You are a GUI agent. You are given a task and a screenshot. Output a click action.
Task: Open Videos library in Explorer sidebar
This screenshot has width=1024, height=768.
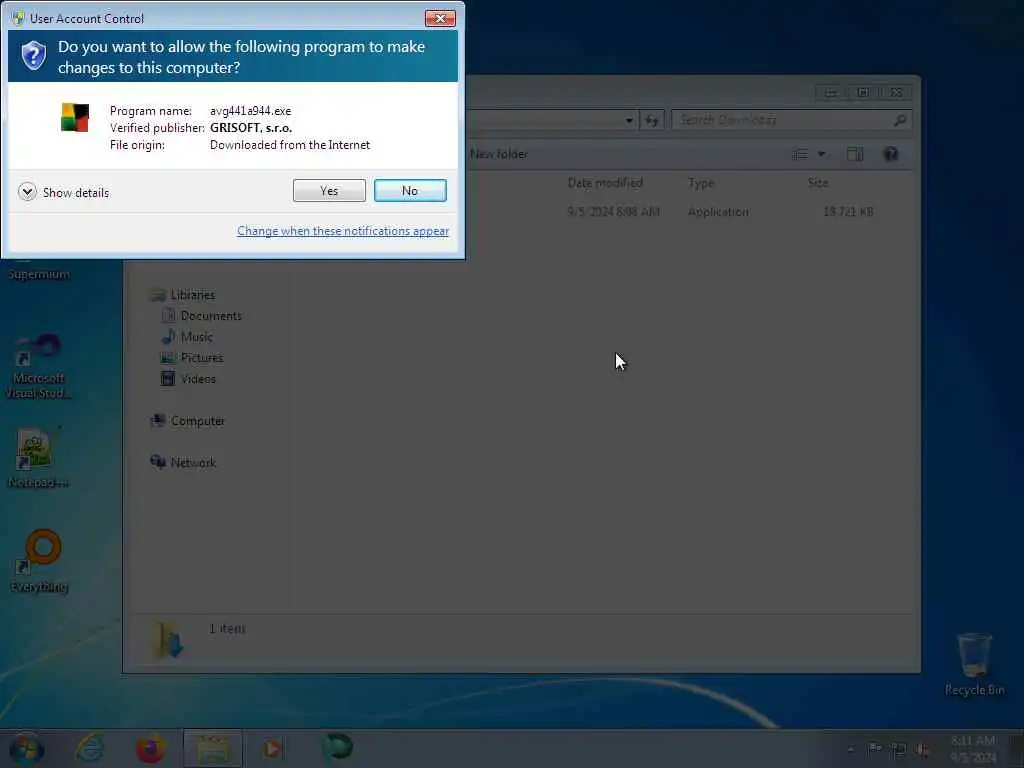tap(198, 379)
